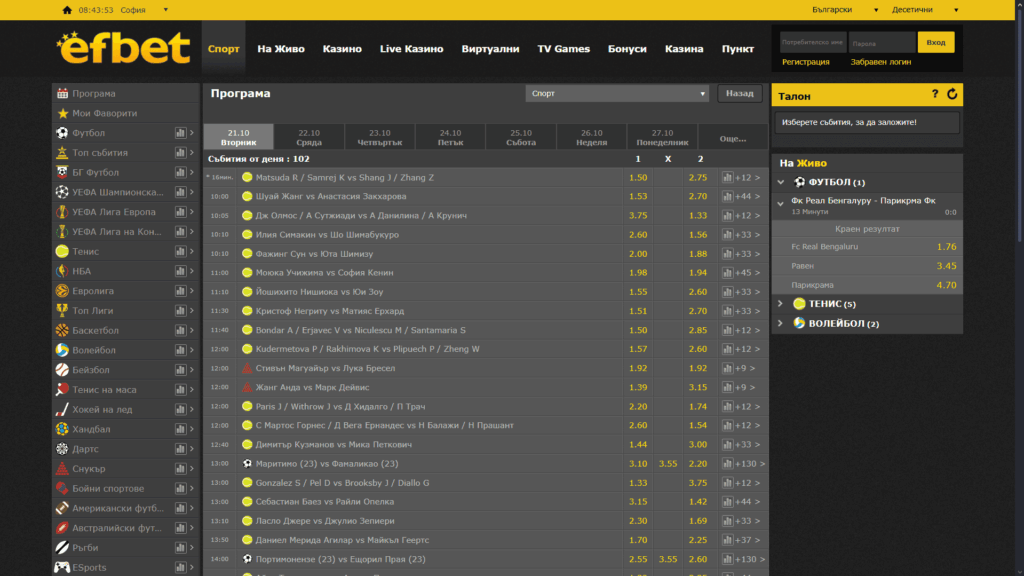Switch to the 22.10 Сряда date tab
This screenshot has width=1024, height=576.
[309, 137]
